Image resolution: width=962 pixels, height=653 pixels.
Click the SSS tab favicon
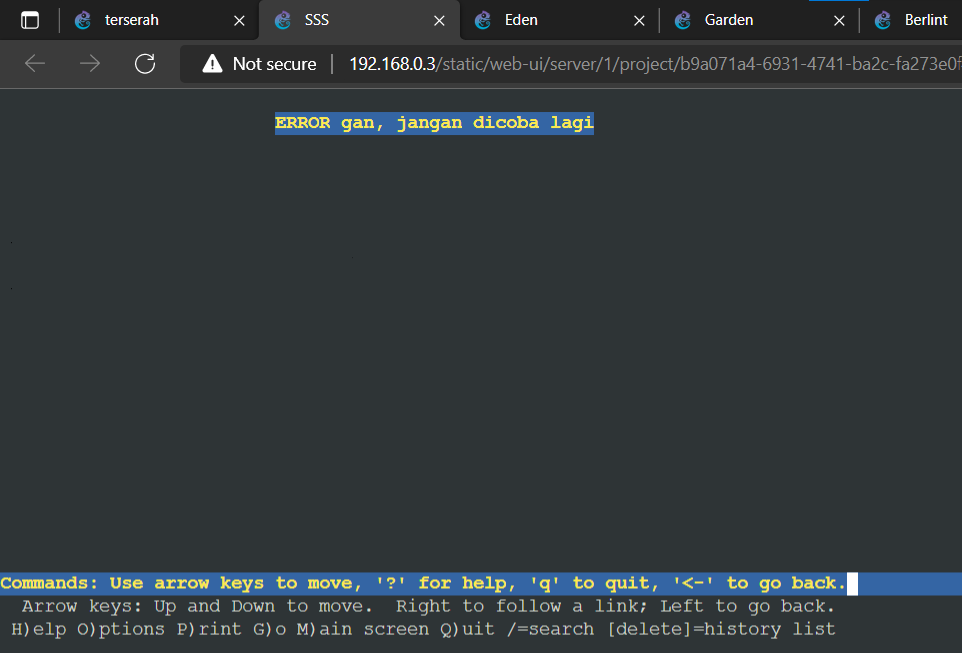pos(283,19)
